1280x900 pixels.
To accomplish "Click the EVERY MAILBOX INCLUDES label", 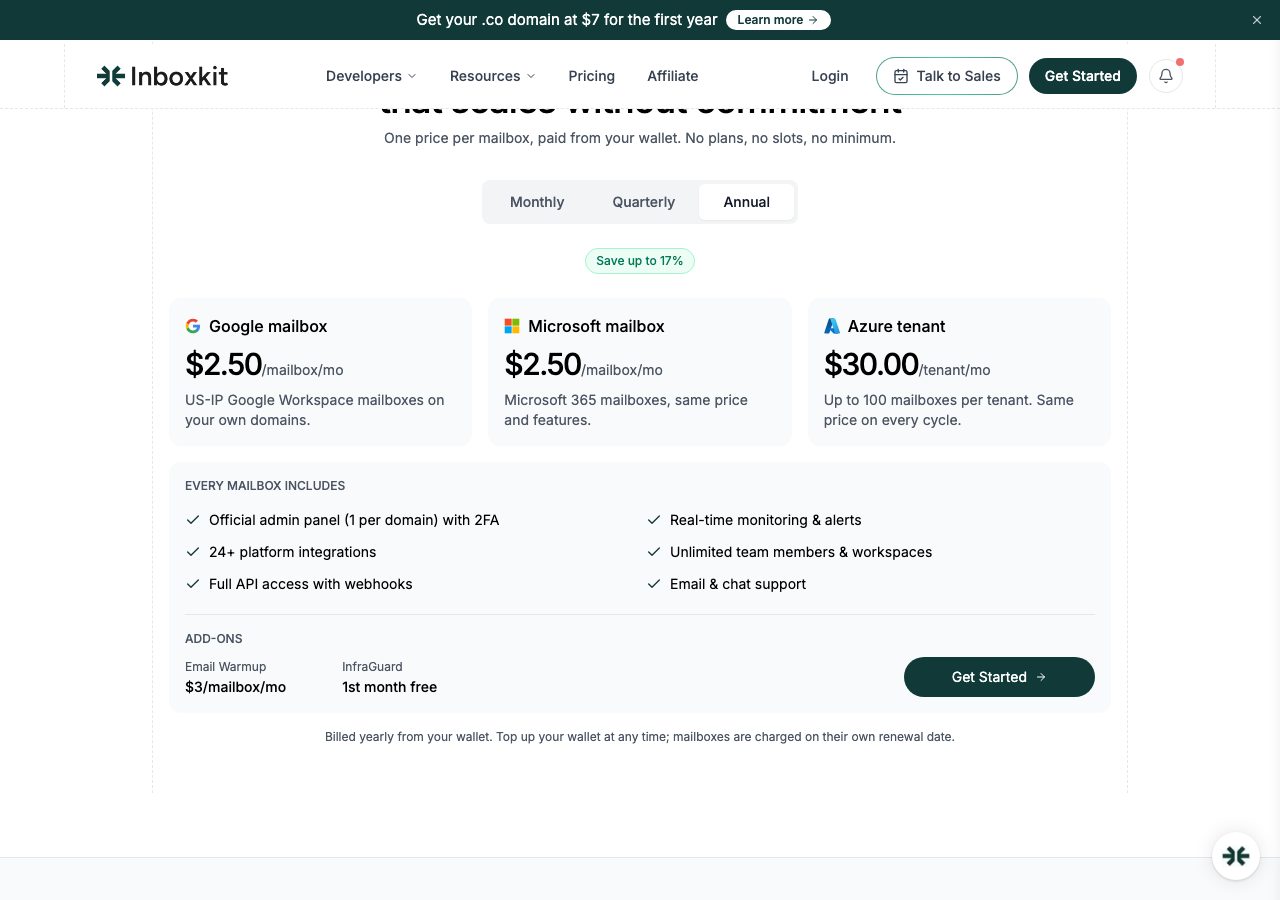I will pos(265,486).
